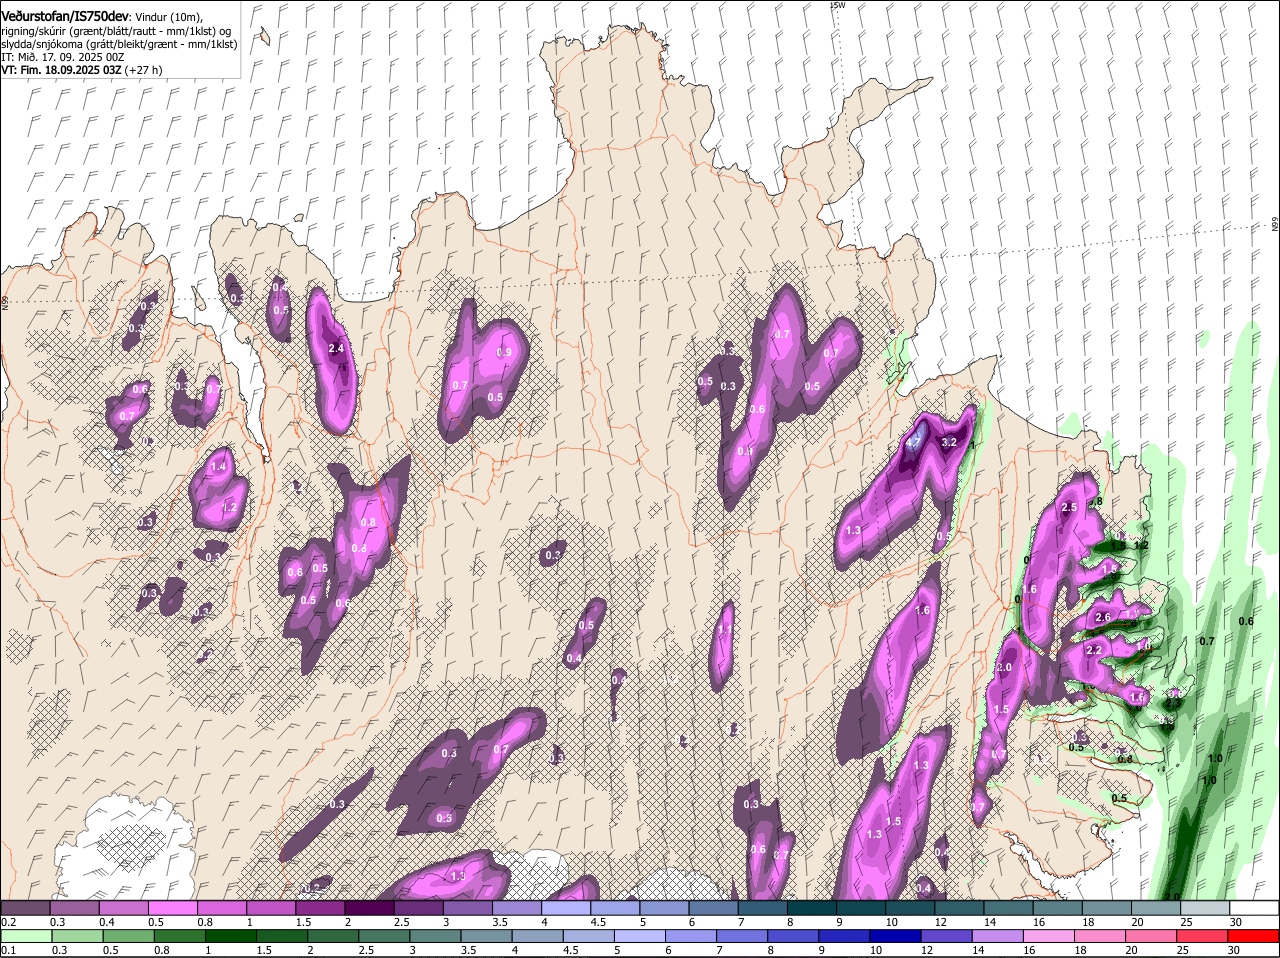Select the 'VT: Fim. 18.09.2025 03Z (+27 h)' line

coord(82,70)
